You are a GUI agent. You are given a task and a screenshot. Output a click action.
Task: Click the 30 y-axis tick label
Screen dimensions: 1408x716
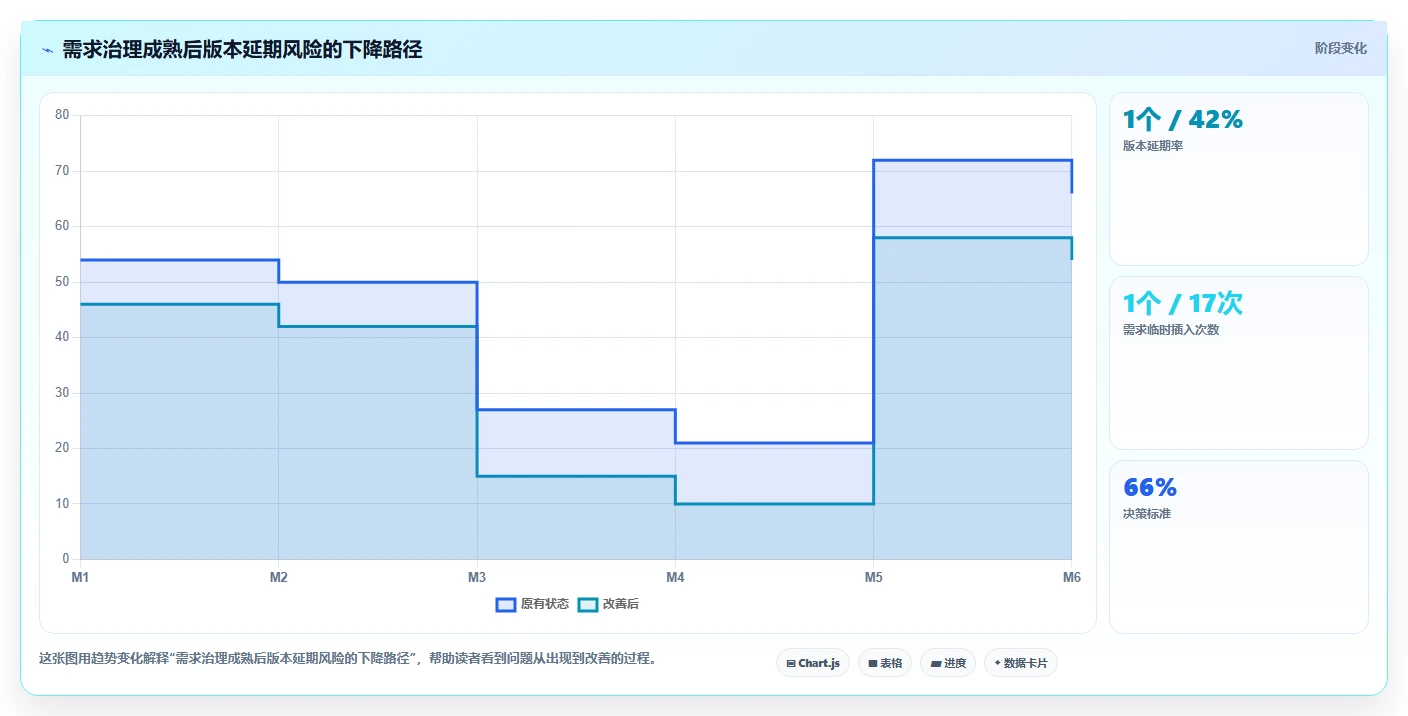coord(62,393)
